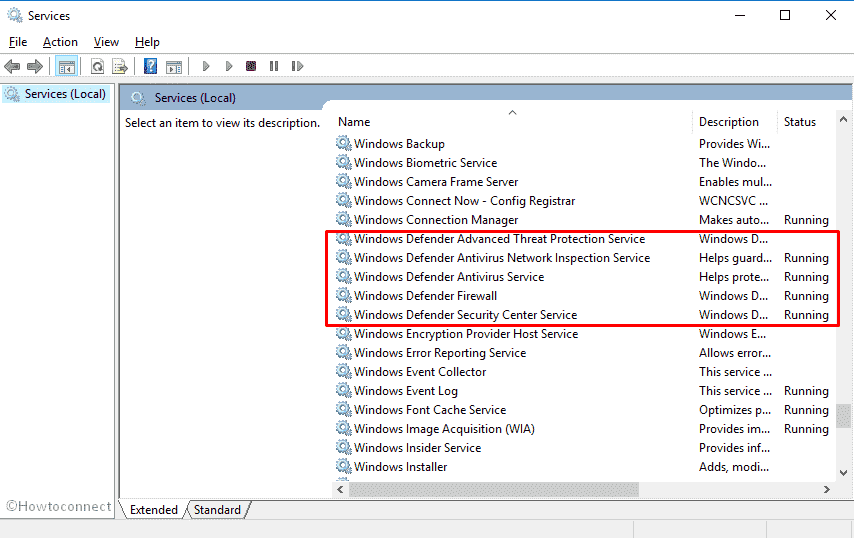Click the Start Service play icon
The image size is (854, 538).
point(206,66)
